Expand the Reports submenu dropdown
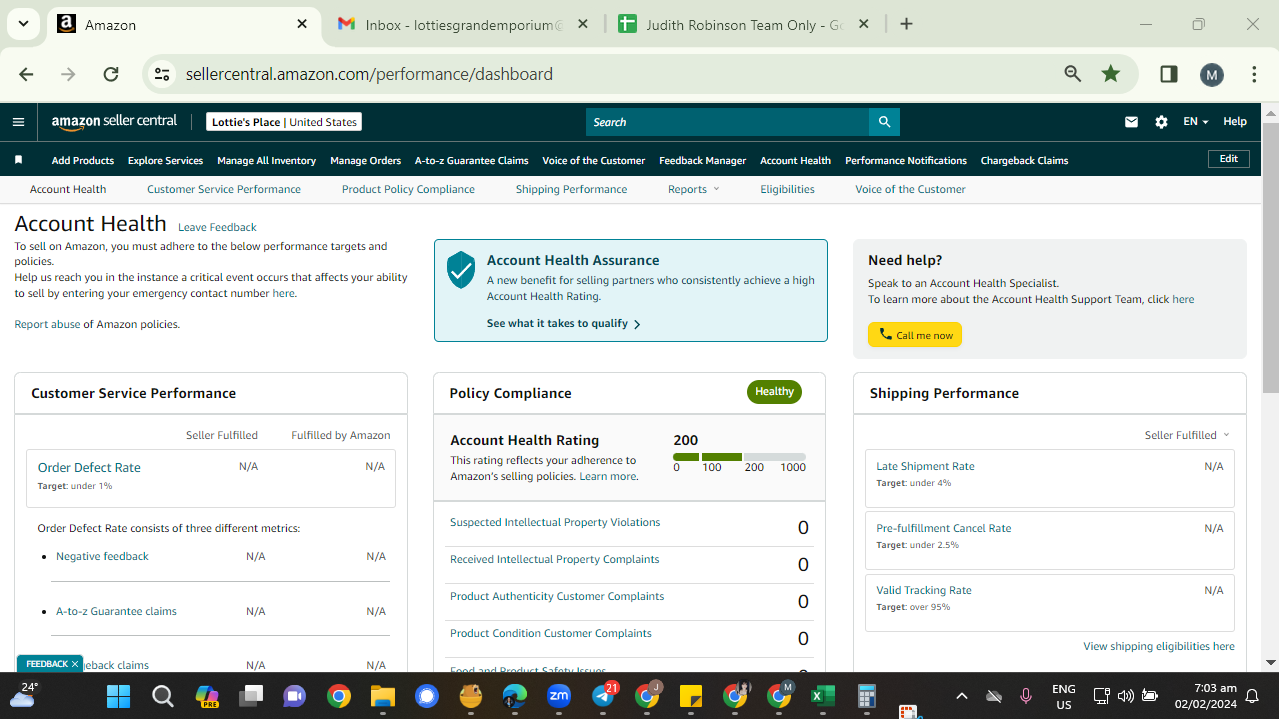1279x719 pixels. point(694,189)
